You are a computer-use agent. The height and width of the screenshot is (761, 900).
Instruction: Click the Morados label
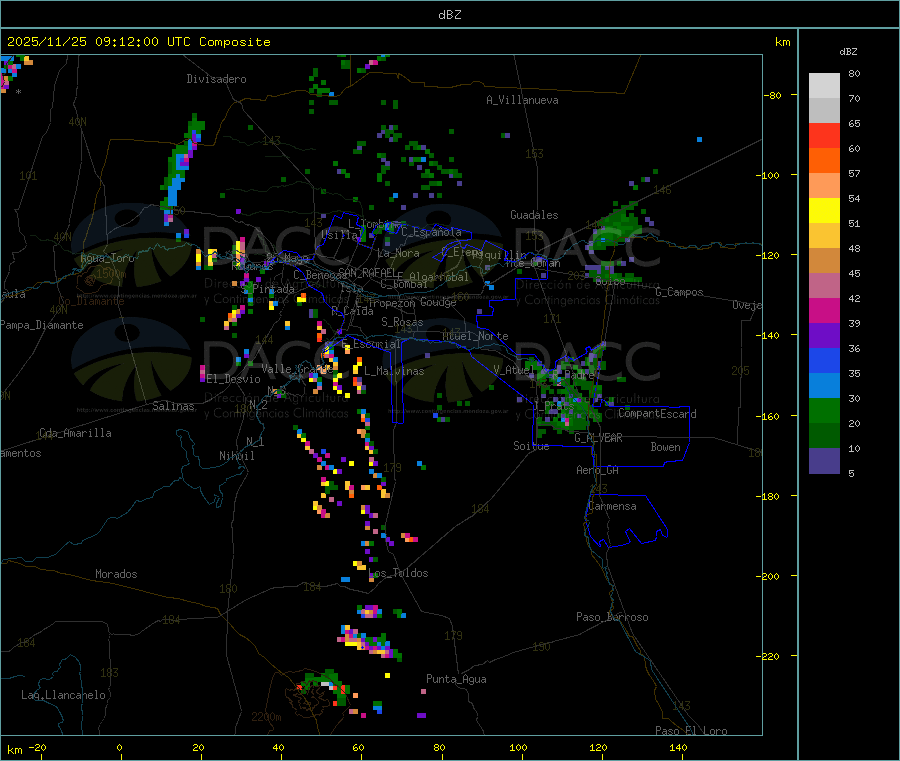pos(116,574)
